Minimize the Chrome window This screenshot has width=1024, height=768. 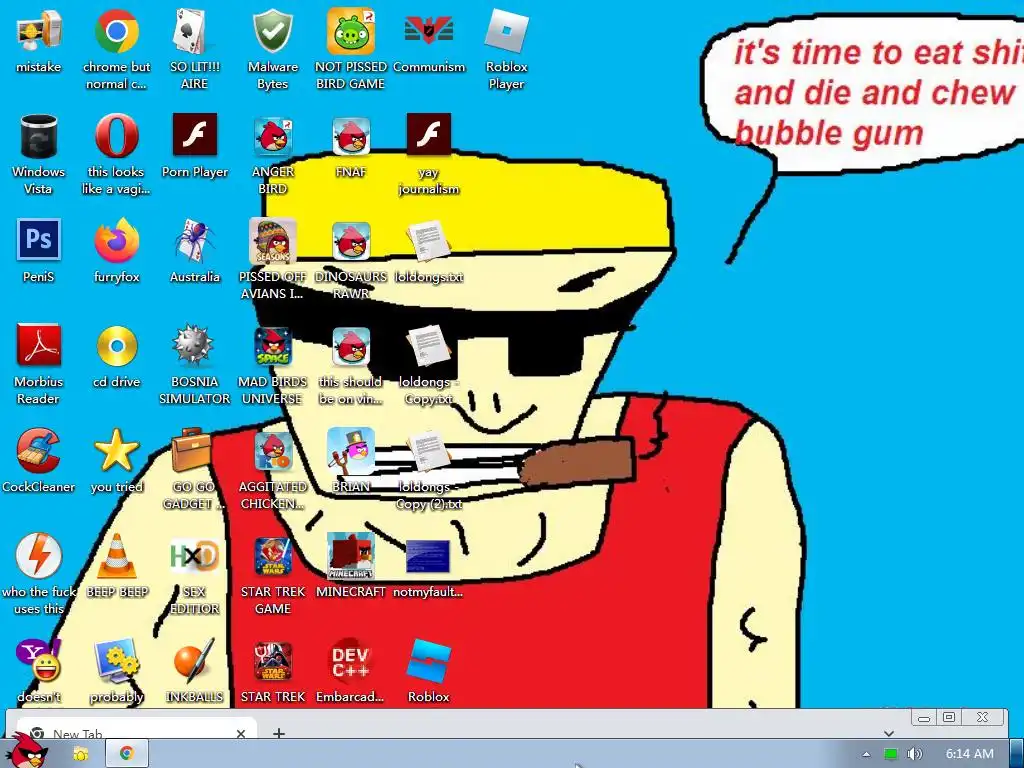[924, 718]
